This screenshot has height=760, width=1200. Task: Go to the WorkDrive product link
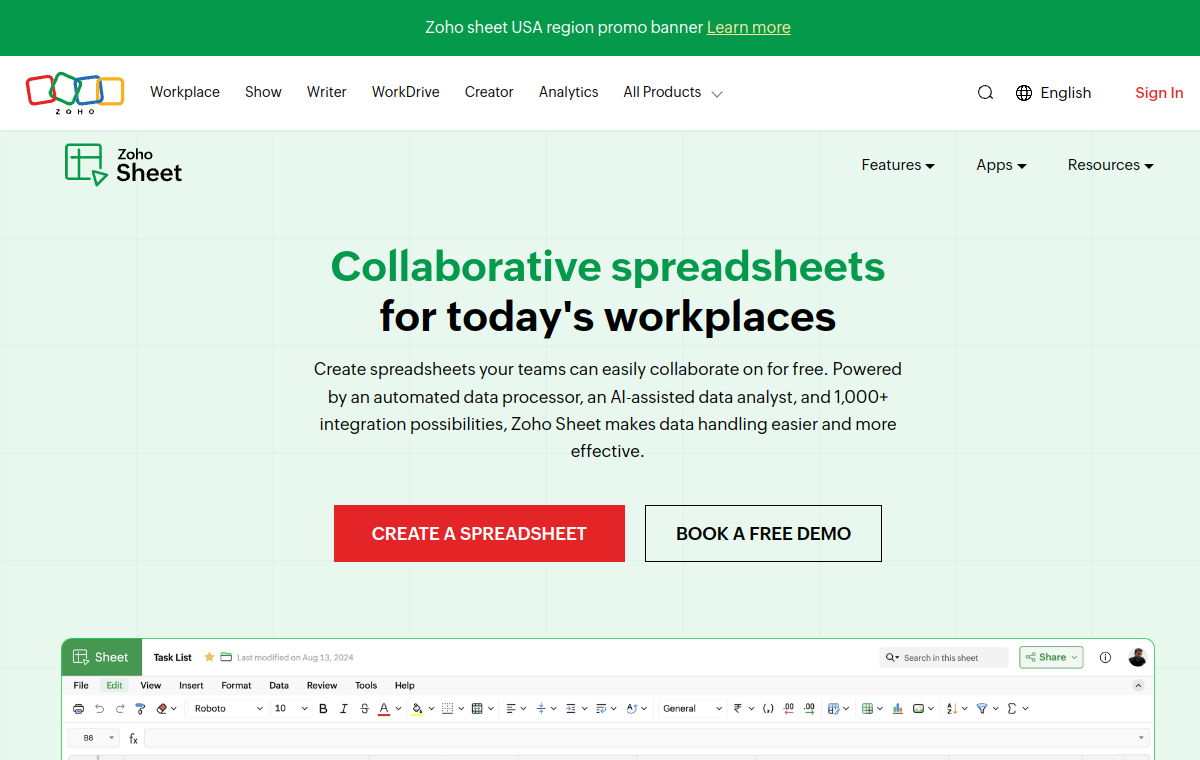click(x=406, y=92)
